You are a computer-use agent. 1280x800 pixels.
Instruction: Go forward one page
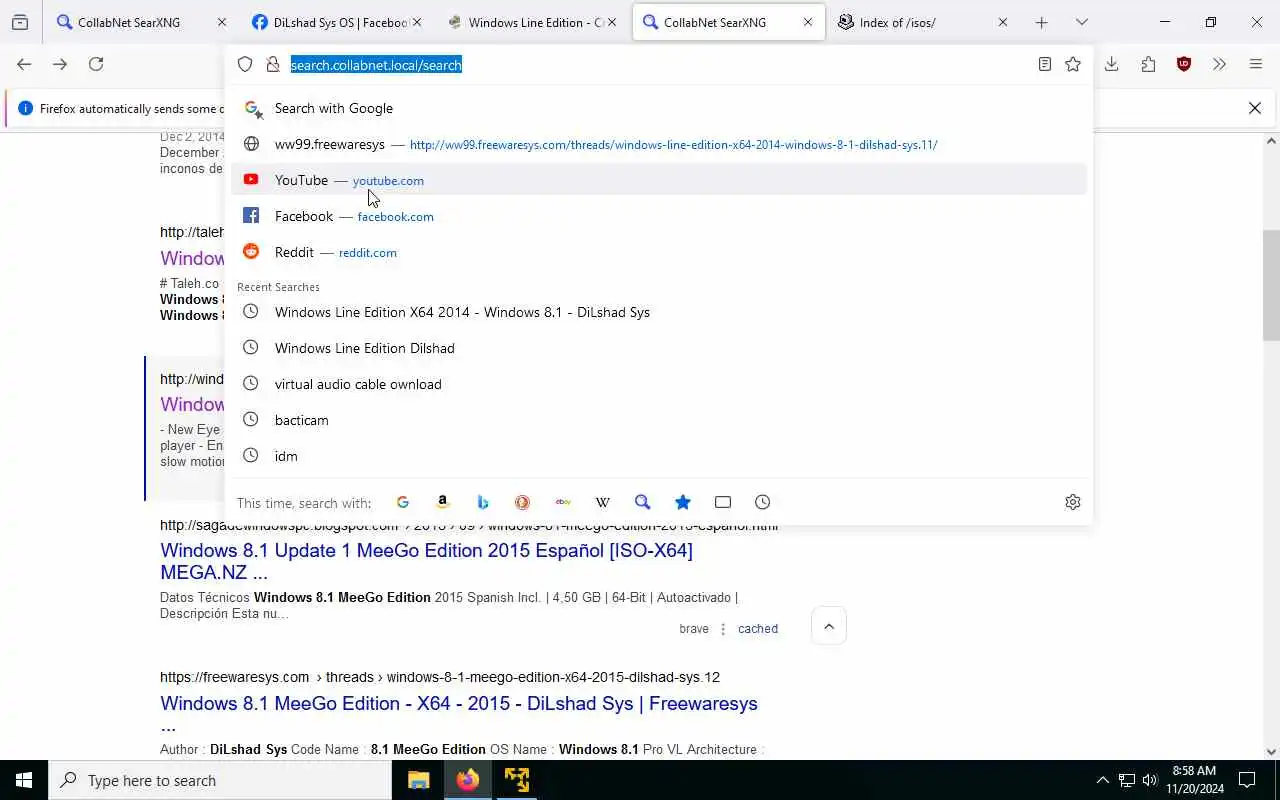(x=60, y=64)
